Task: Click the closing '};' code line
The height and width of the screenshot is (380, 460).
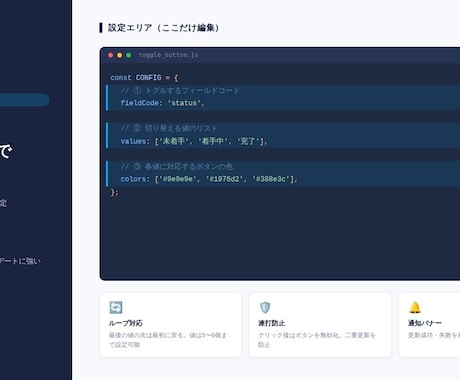Action: coord(114,192)
